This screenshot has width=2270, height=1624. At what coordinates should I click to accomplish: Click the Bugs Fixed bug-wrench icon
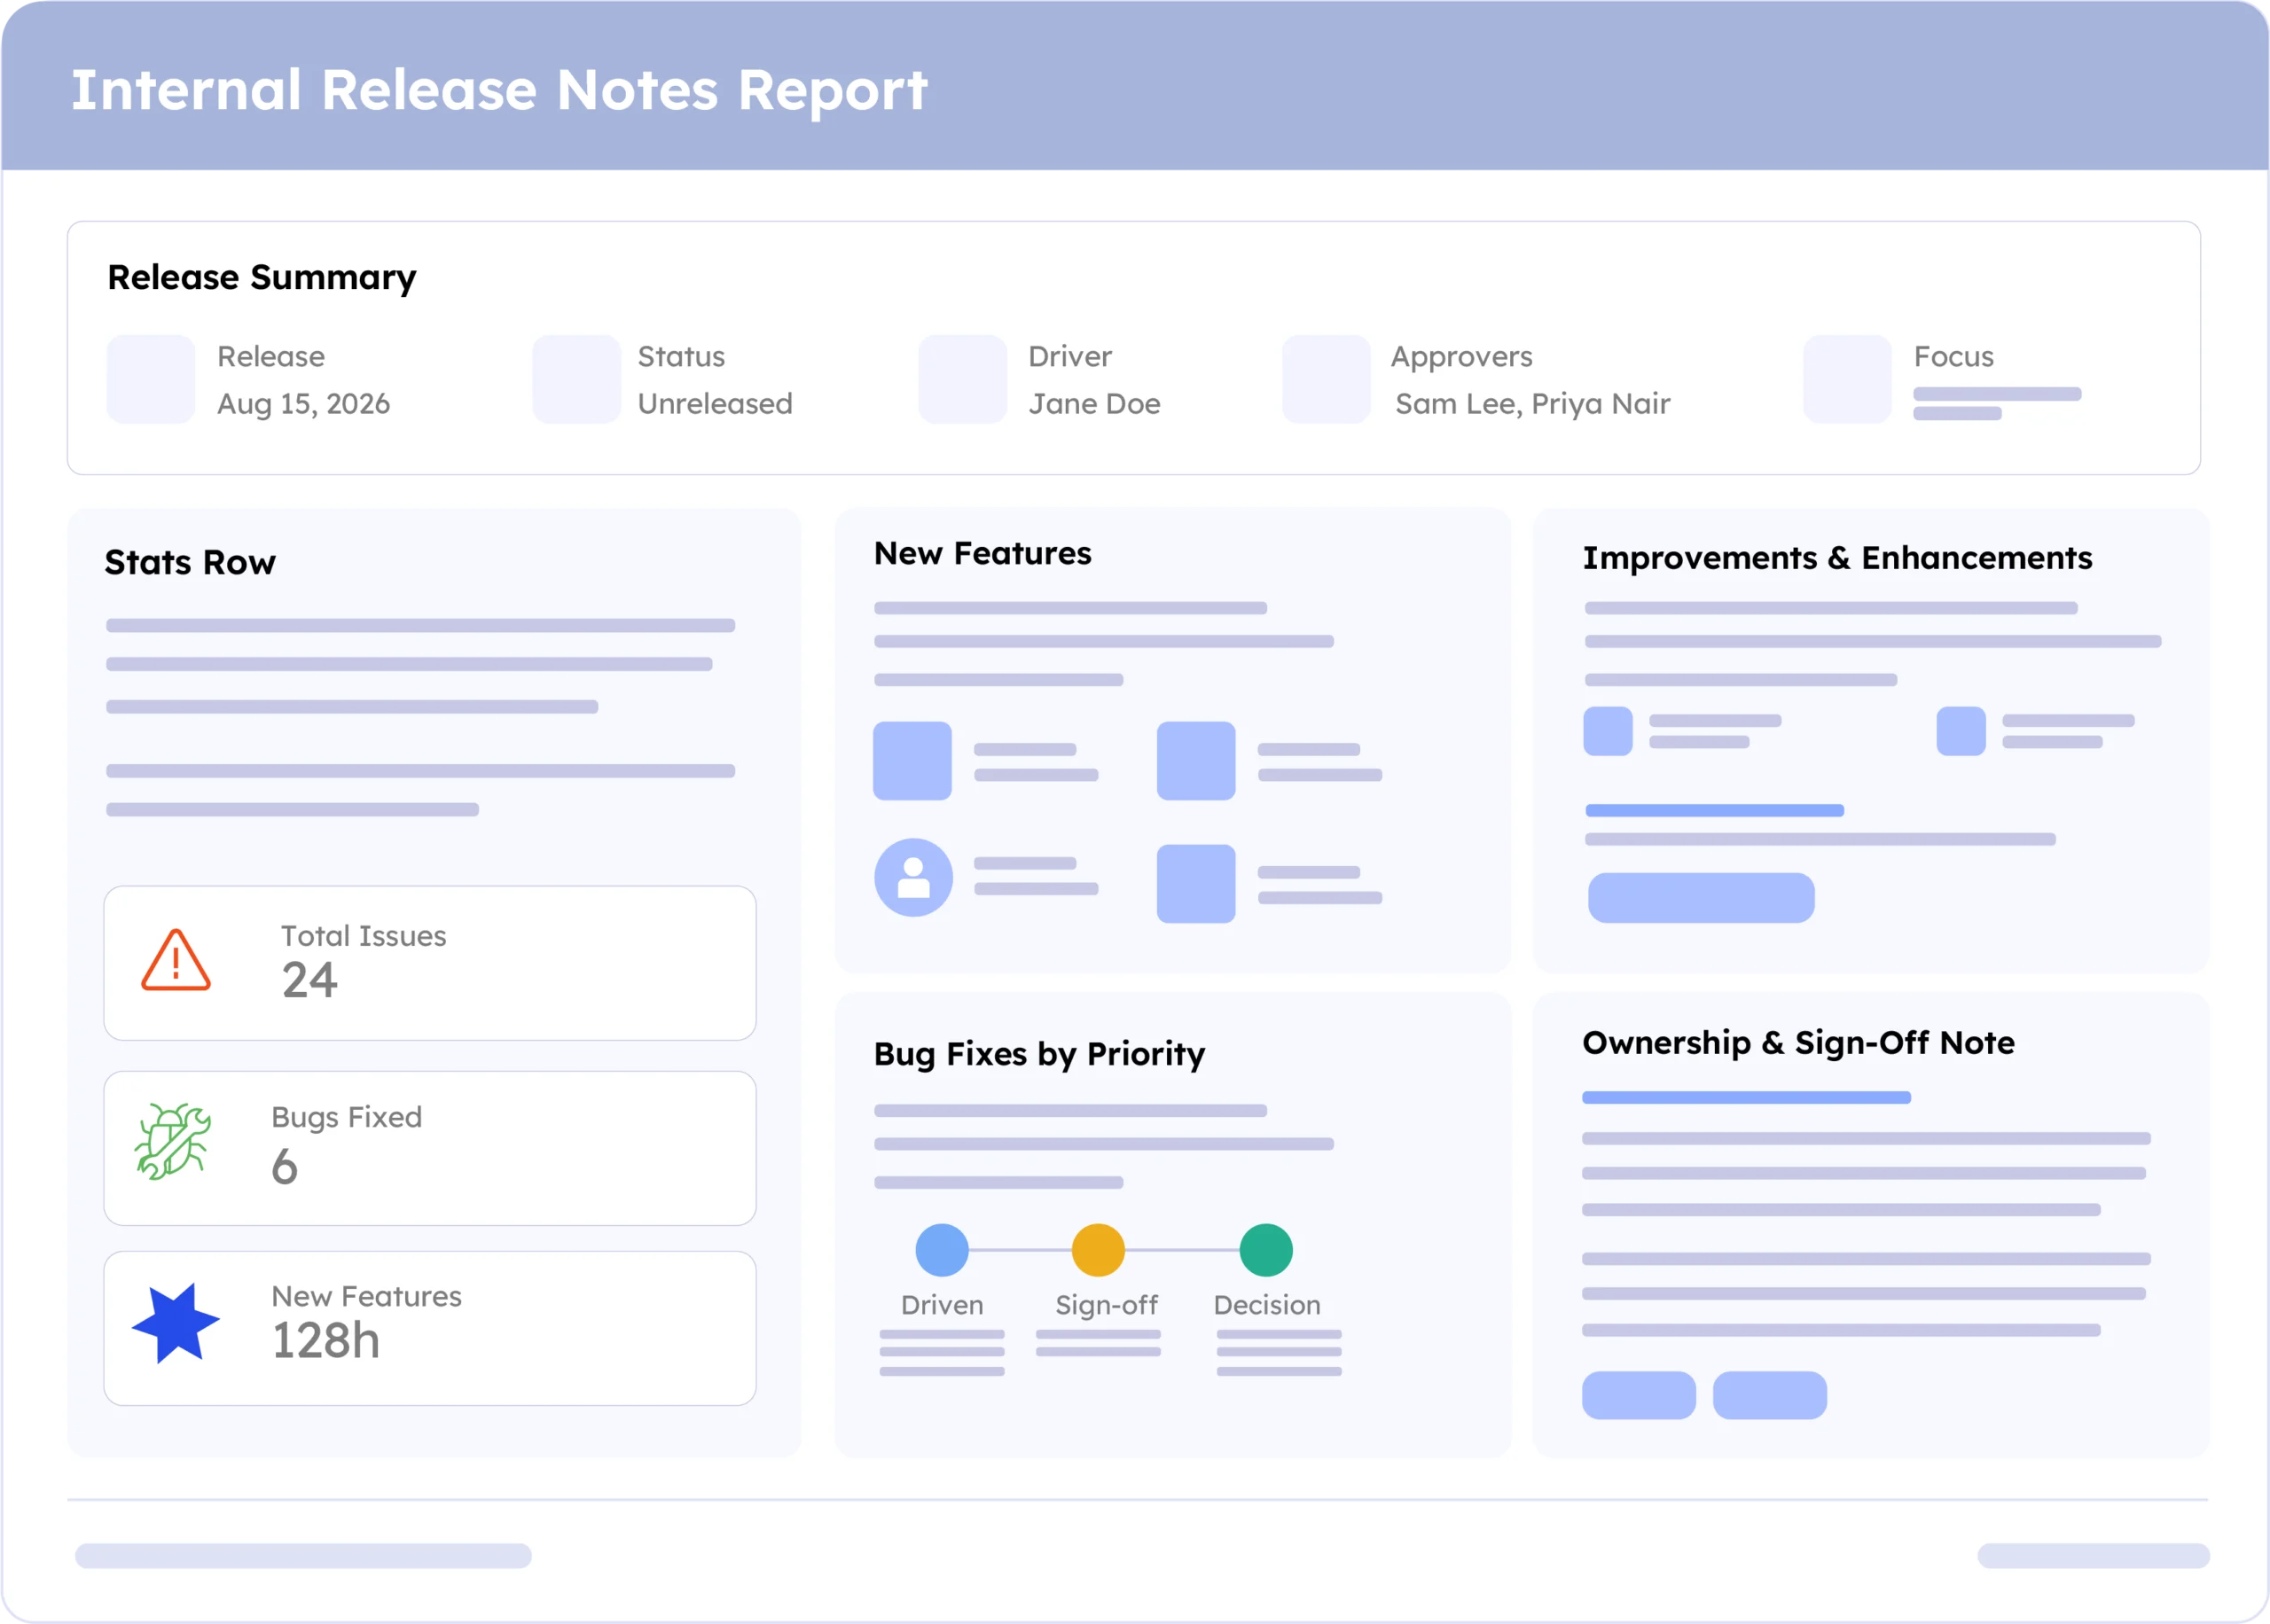click(x=173, y=1142)
